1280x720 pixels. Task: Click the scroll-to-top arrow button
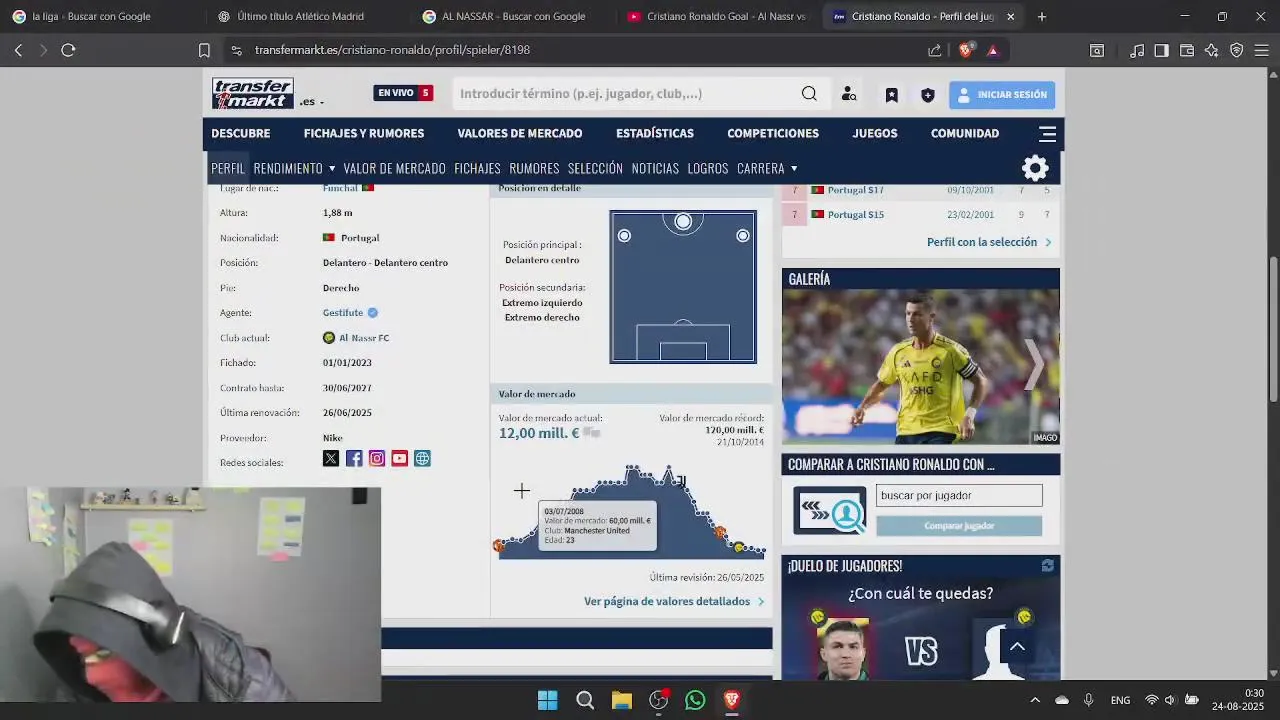pos(1017,646)
